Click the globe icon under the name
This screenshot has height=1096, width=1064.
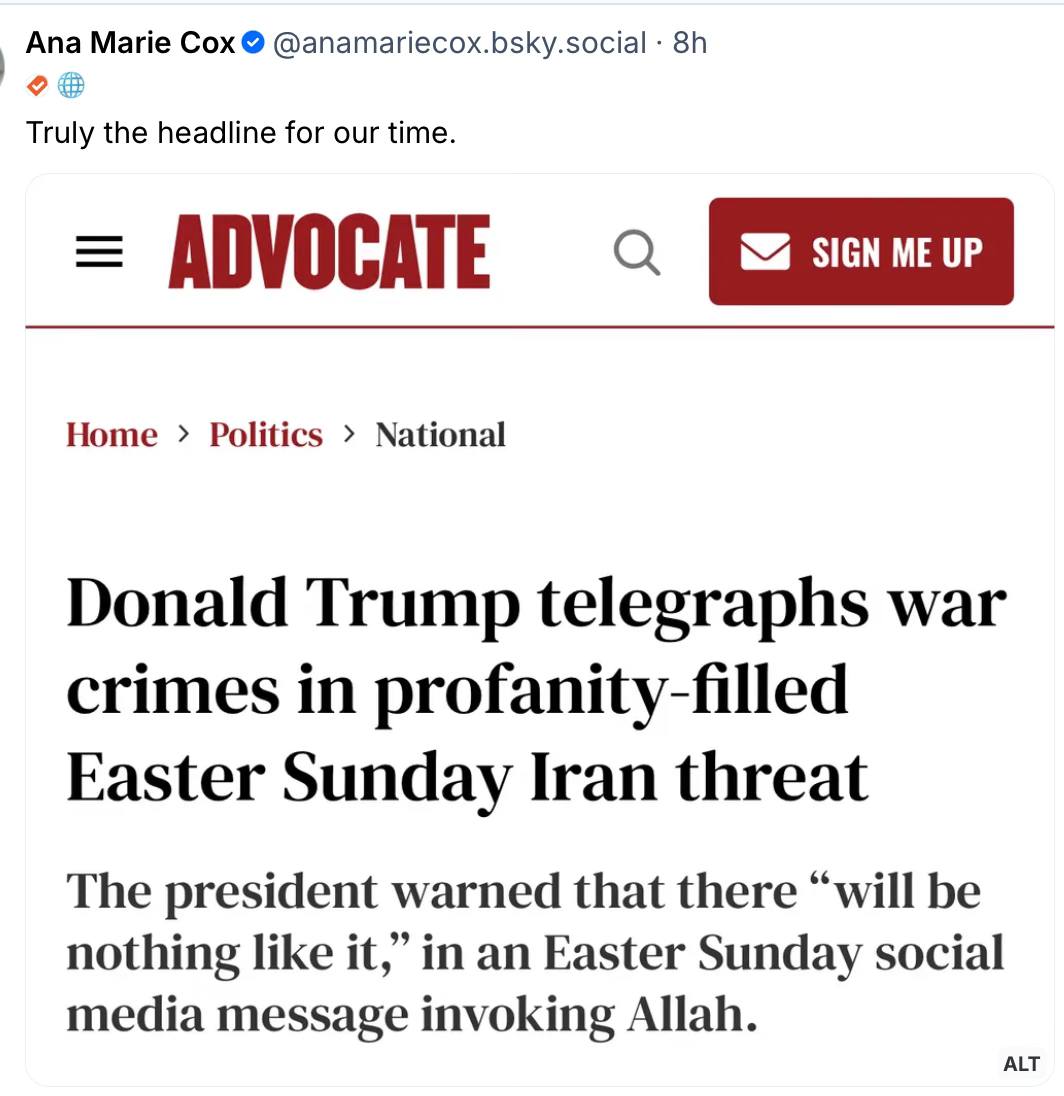[x=70, y=87]
